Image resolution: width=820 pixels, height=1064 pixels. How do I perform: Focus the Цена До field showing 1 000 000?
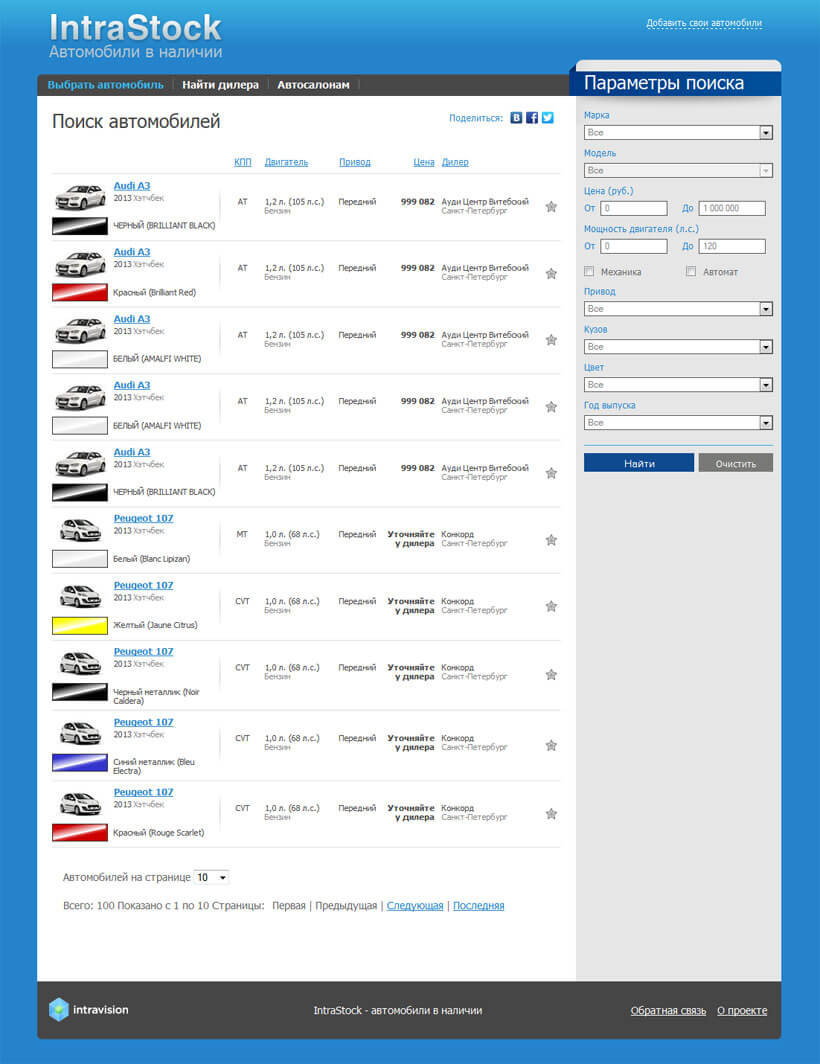point(732,208)
